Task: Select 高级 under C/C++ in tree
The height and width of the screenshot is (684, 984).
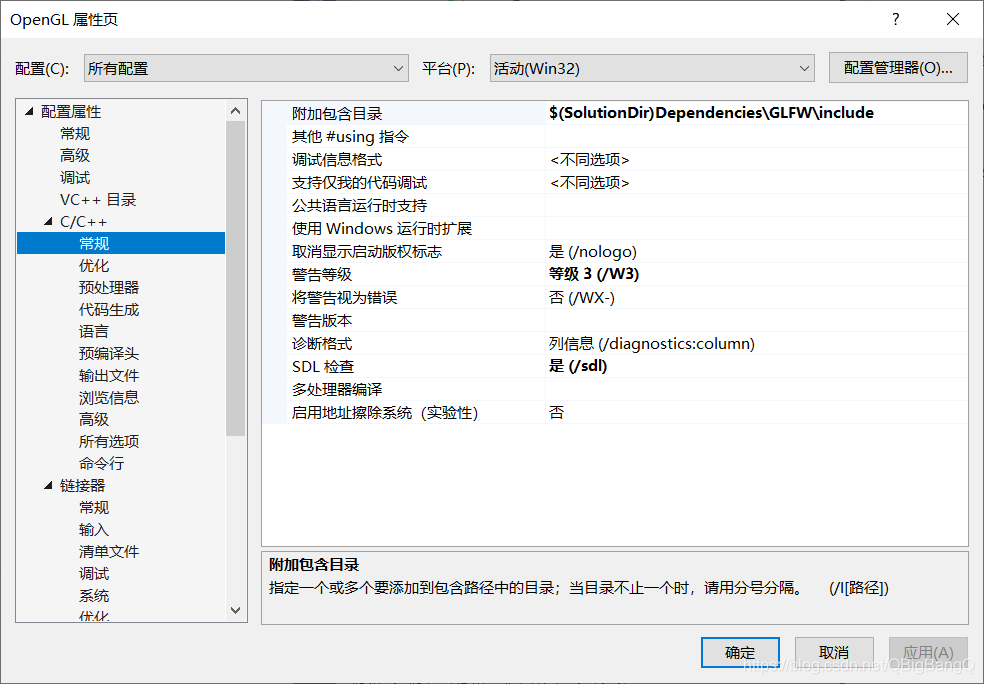Action: point(94,419)
